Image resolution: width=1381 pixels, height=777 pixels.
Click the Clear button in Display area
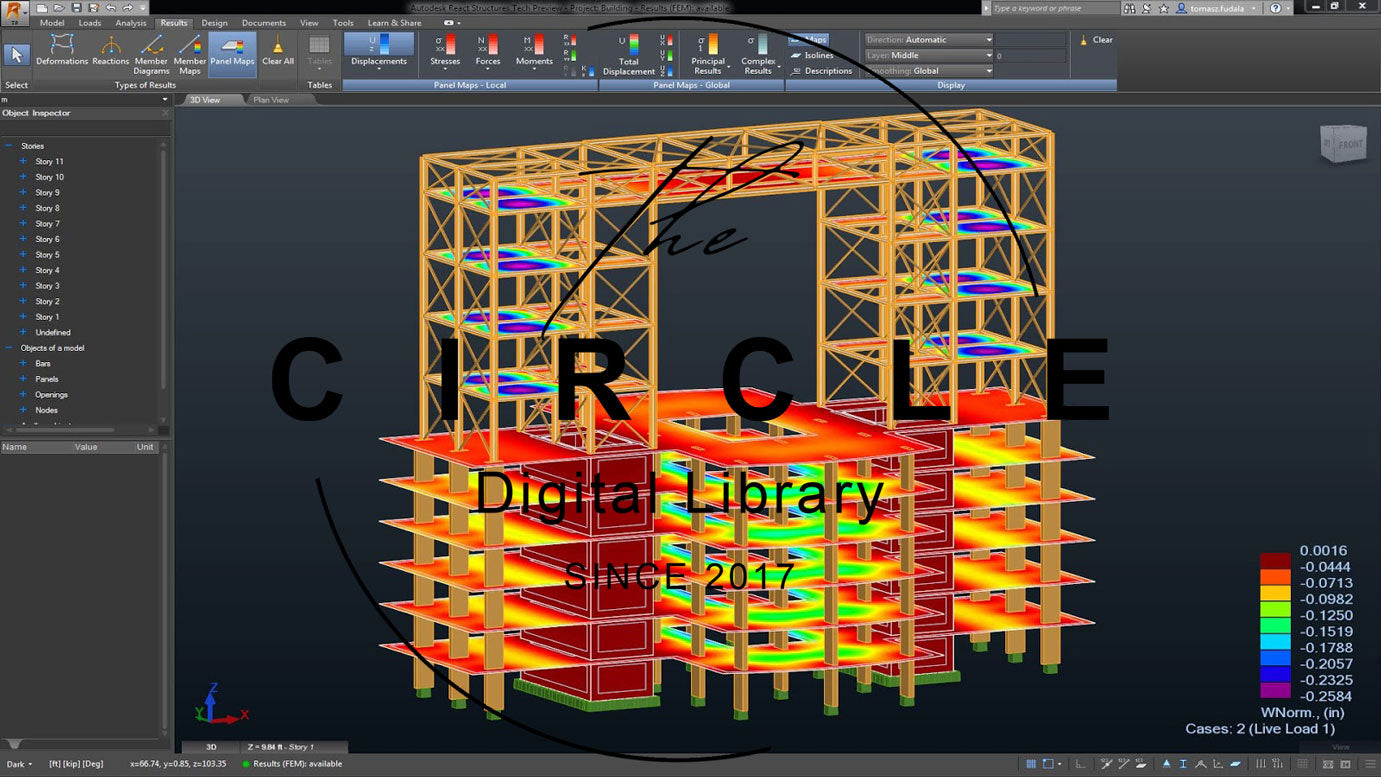[x=1096, y=40]
